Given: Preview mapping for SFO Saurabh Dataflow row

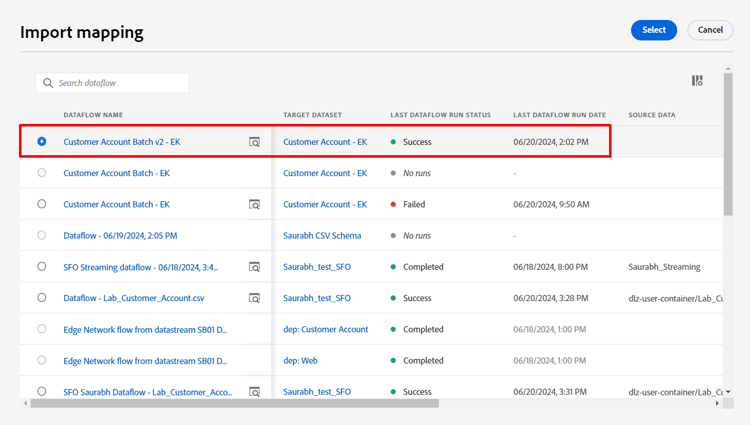Looking at the screenshot, I should (x=254, y=392).
